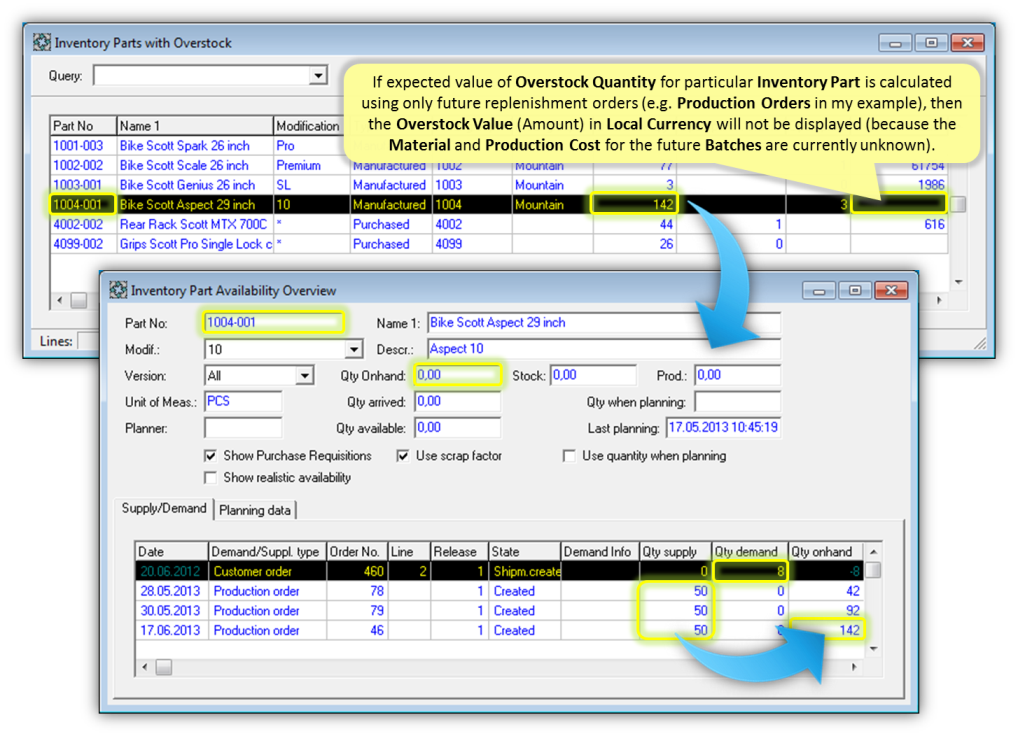Click scroll up arrow in supply/demand grid
The image size is (1018, 736).
(873, 552)
